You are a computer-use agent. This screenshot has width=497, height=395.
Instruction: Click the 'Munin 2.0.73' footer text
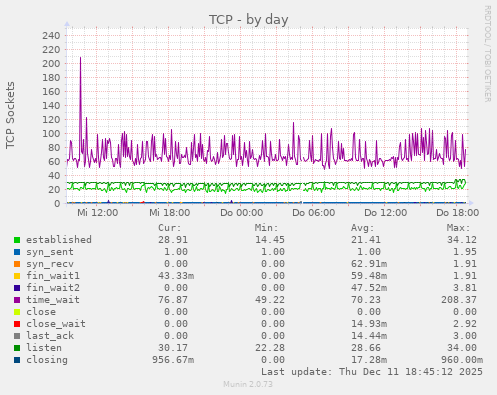[248, 384]
